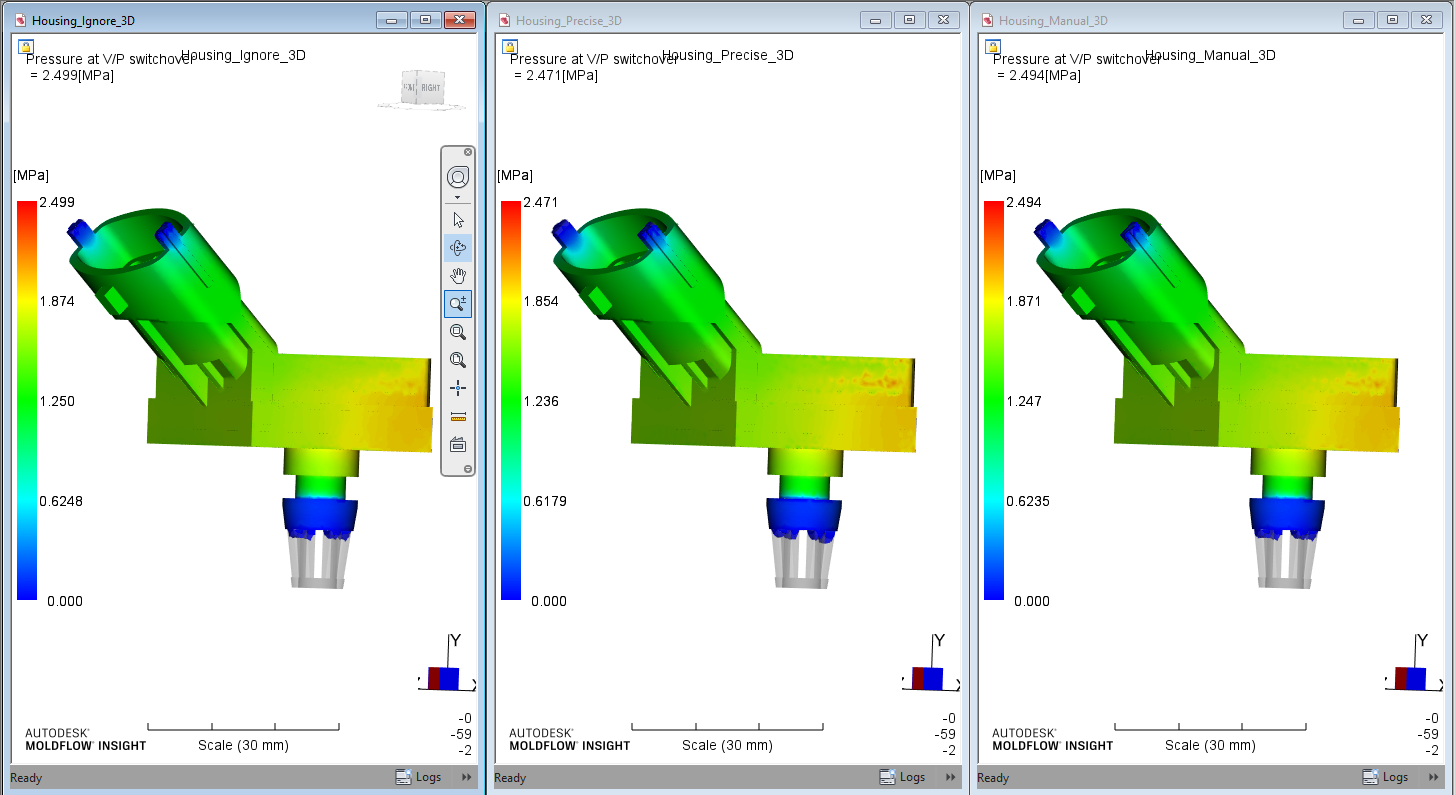Toggle the plot lock in Housing_Precise_3D
The image size is (1455, 795).
point(509,46)
